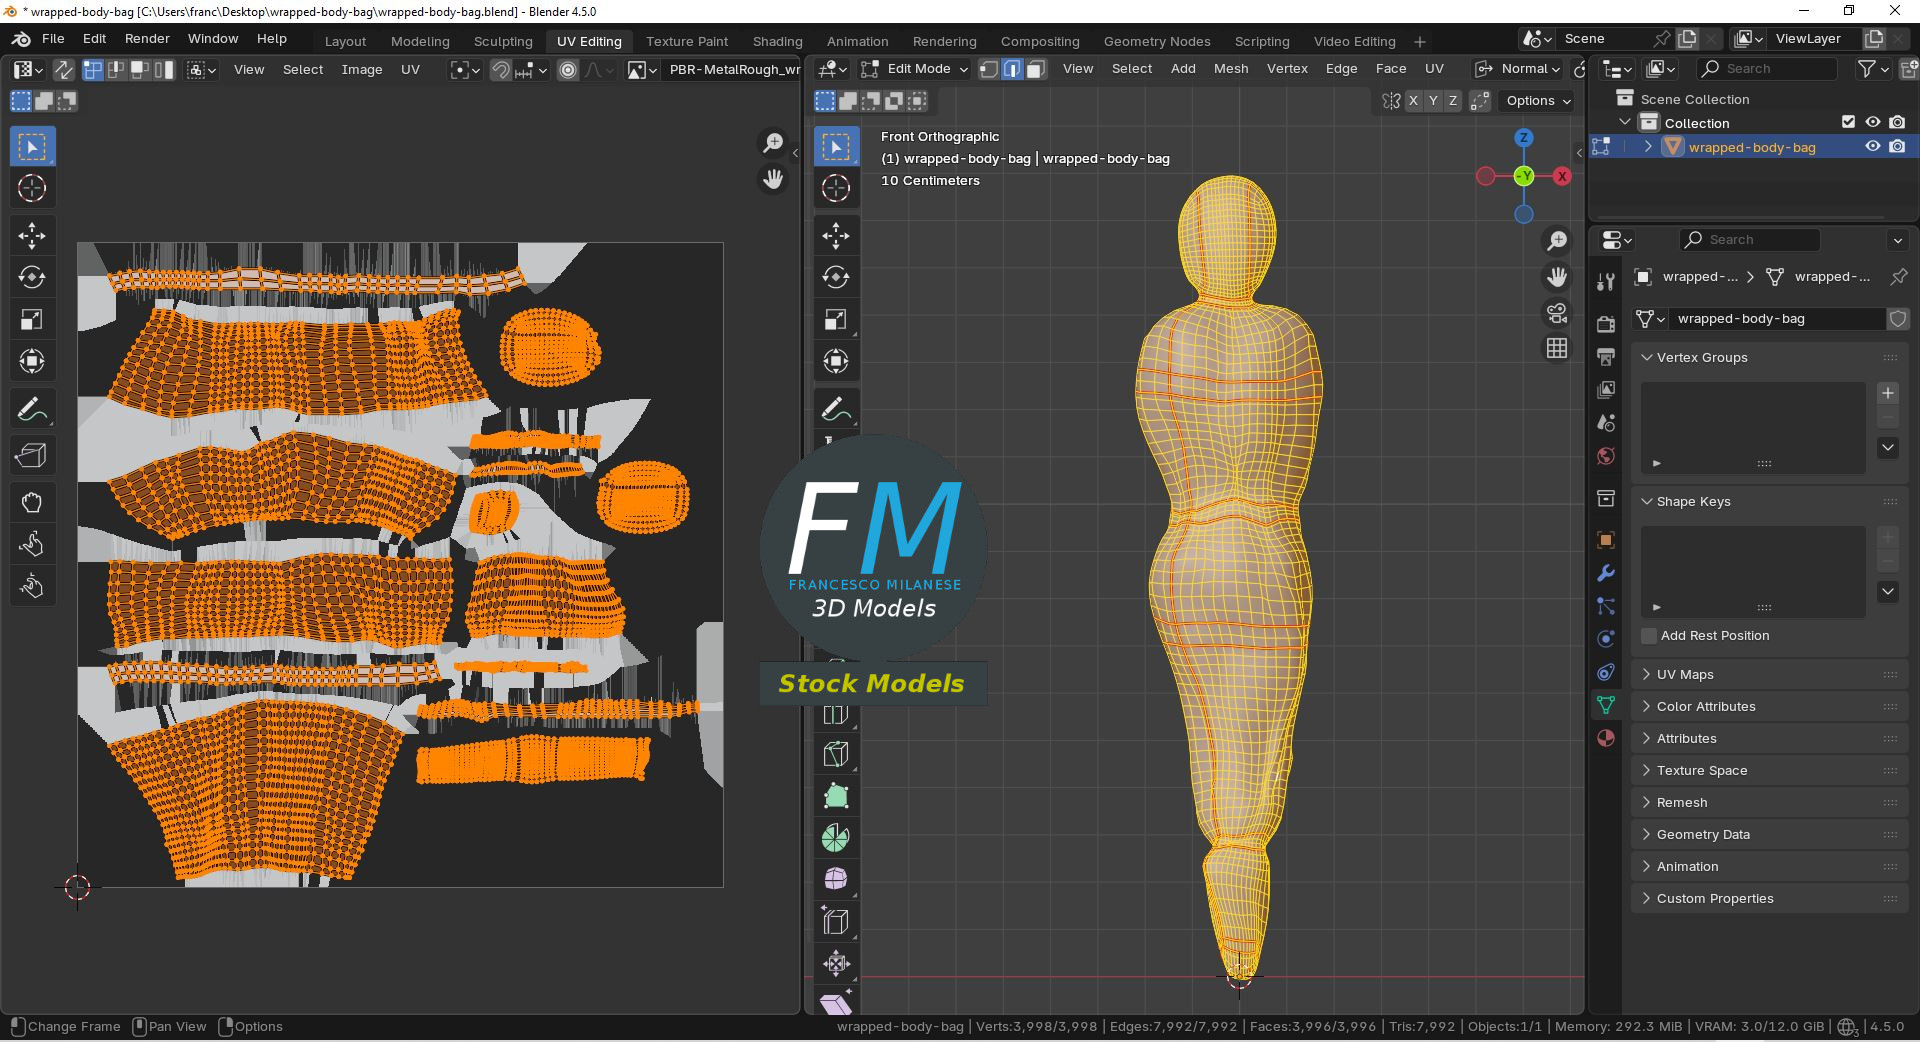This screenshot has height=1042, width=1920.
Task: Click the pin icon in Properties header
Action: pos(1898,277)
